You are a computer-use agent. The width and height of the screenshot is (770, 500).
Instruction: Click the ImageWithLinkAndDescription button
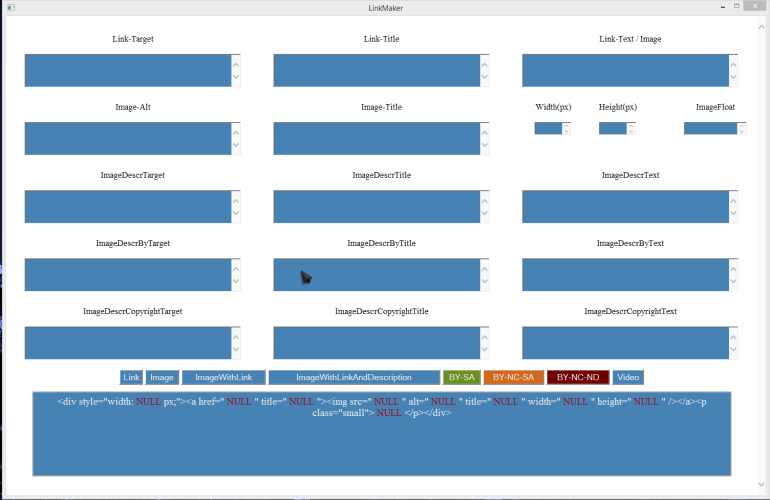(x=354, y=377)
